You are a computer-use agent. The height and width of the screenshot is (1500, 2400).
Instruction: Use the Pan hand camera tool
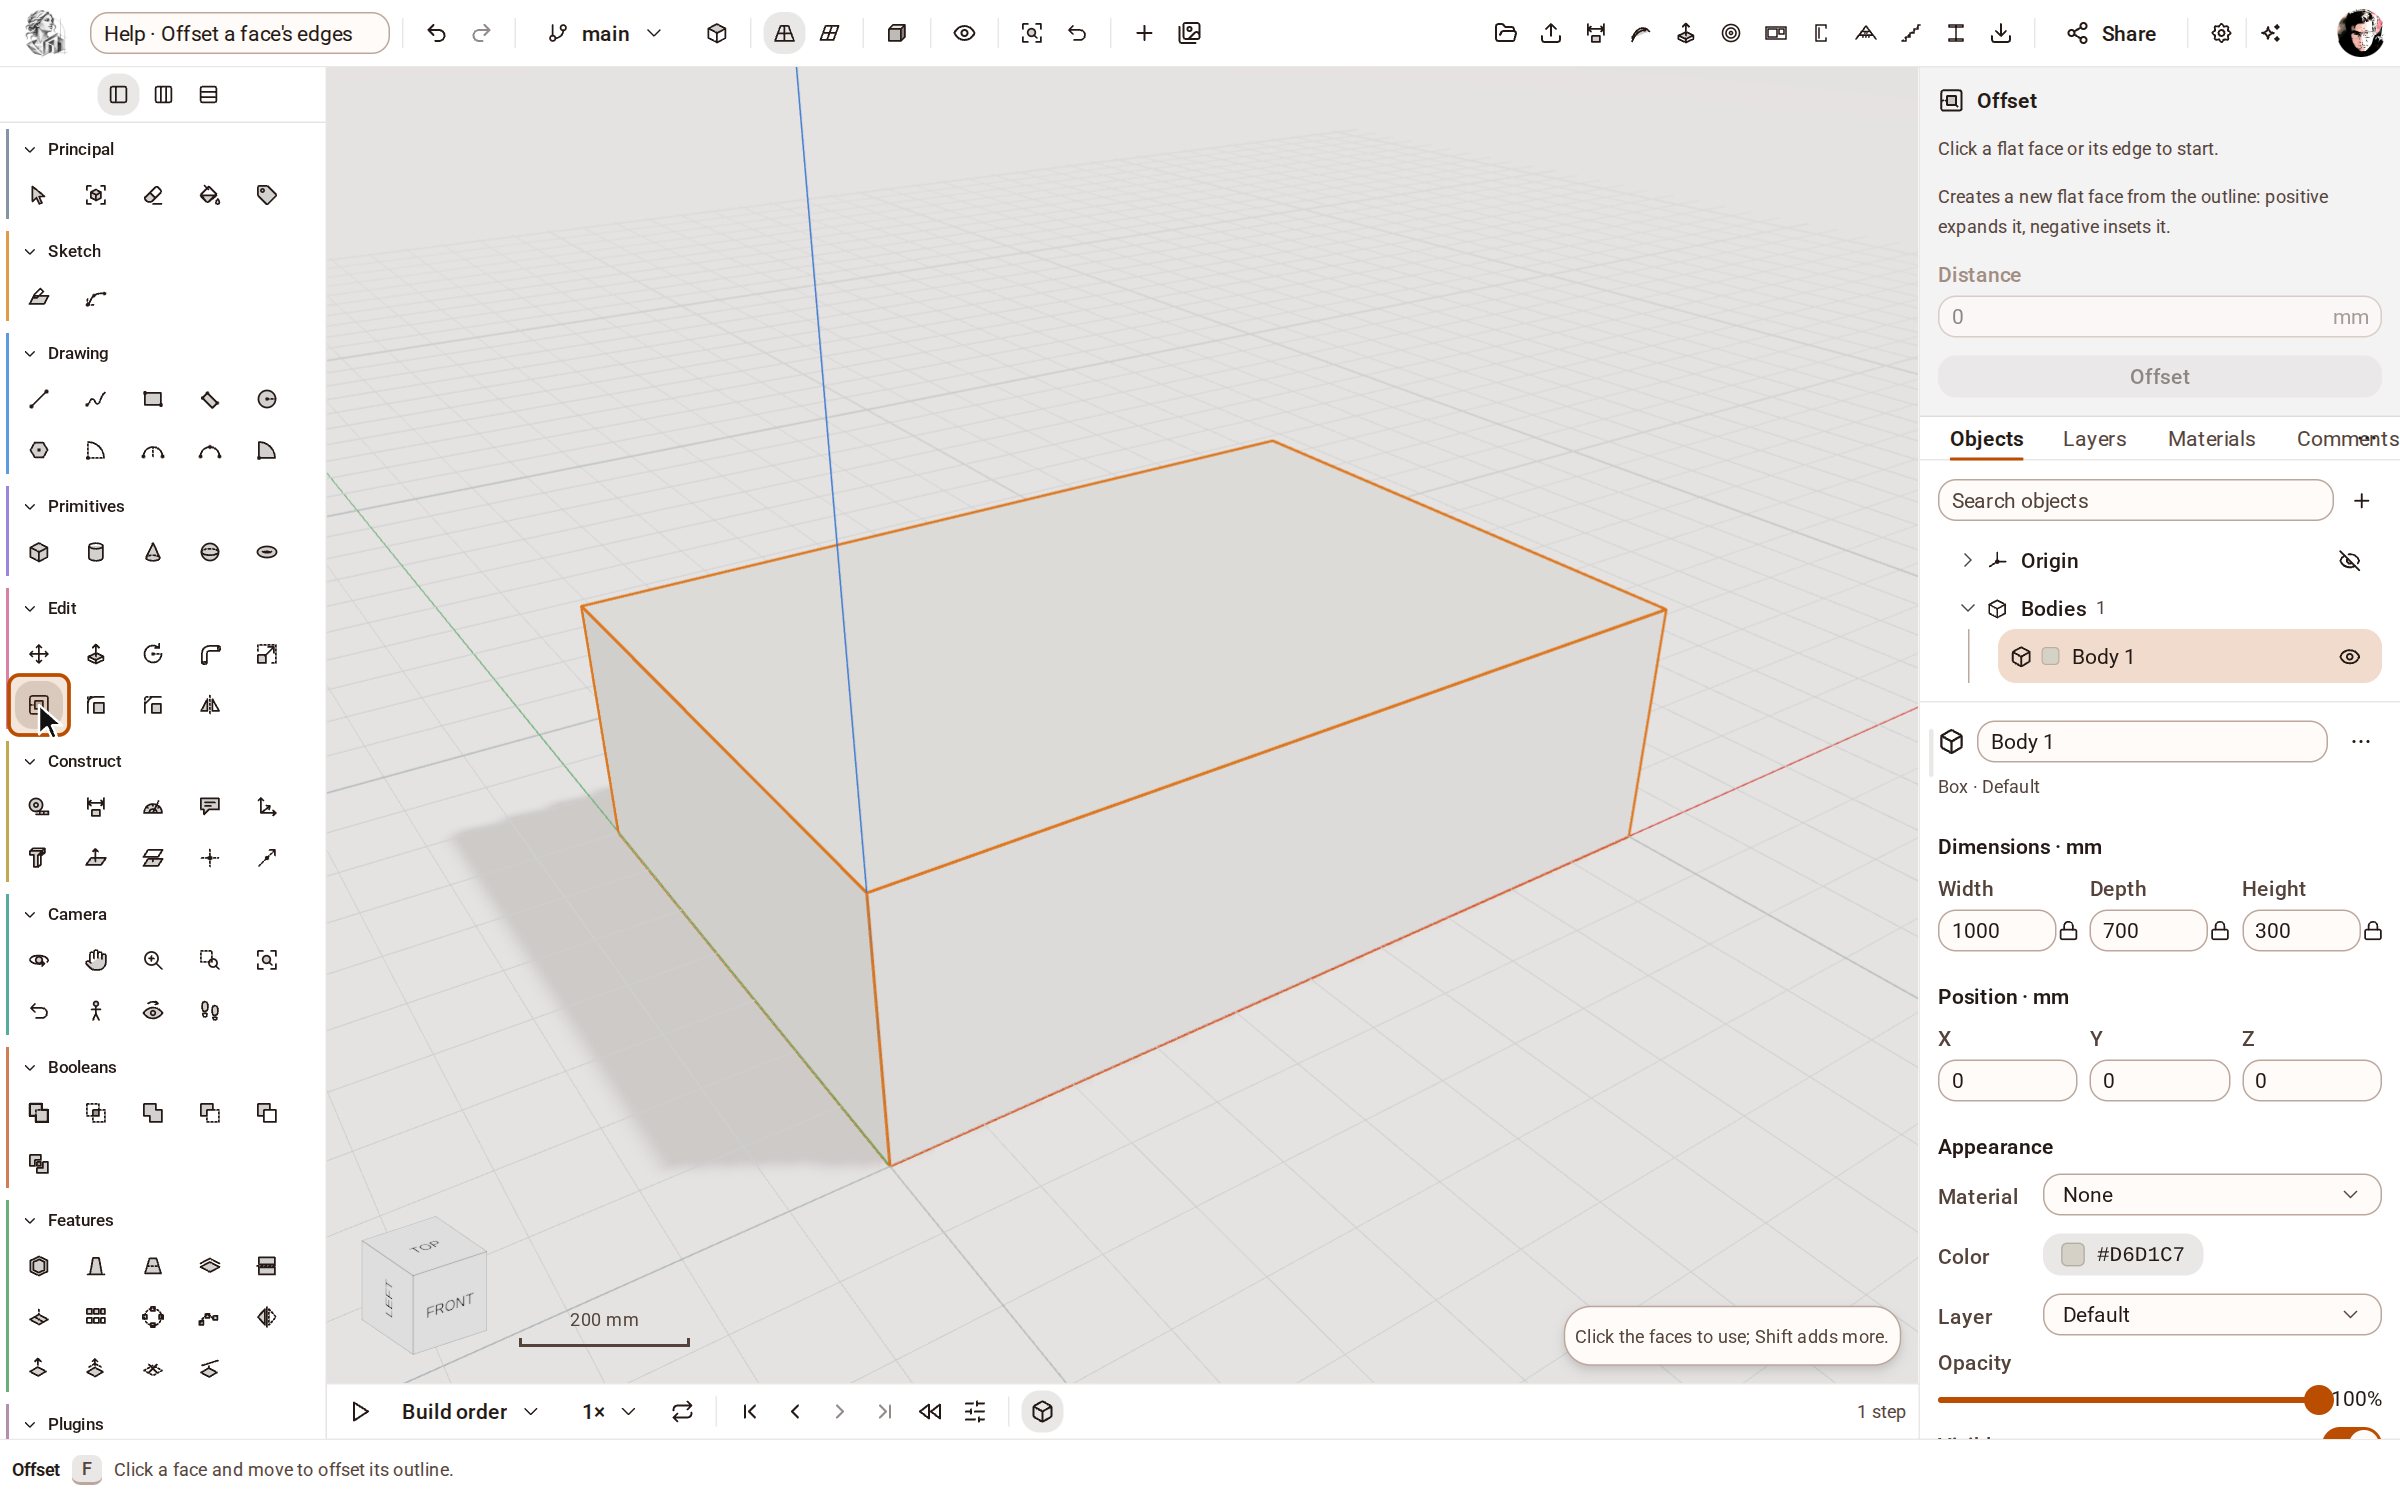(x=96, y=960)
